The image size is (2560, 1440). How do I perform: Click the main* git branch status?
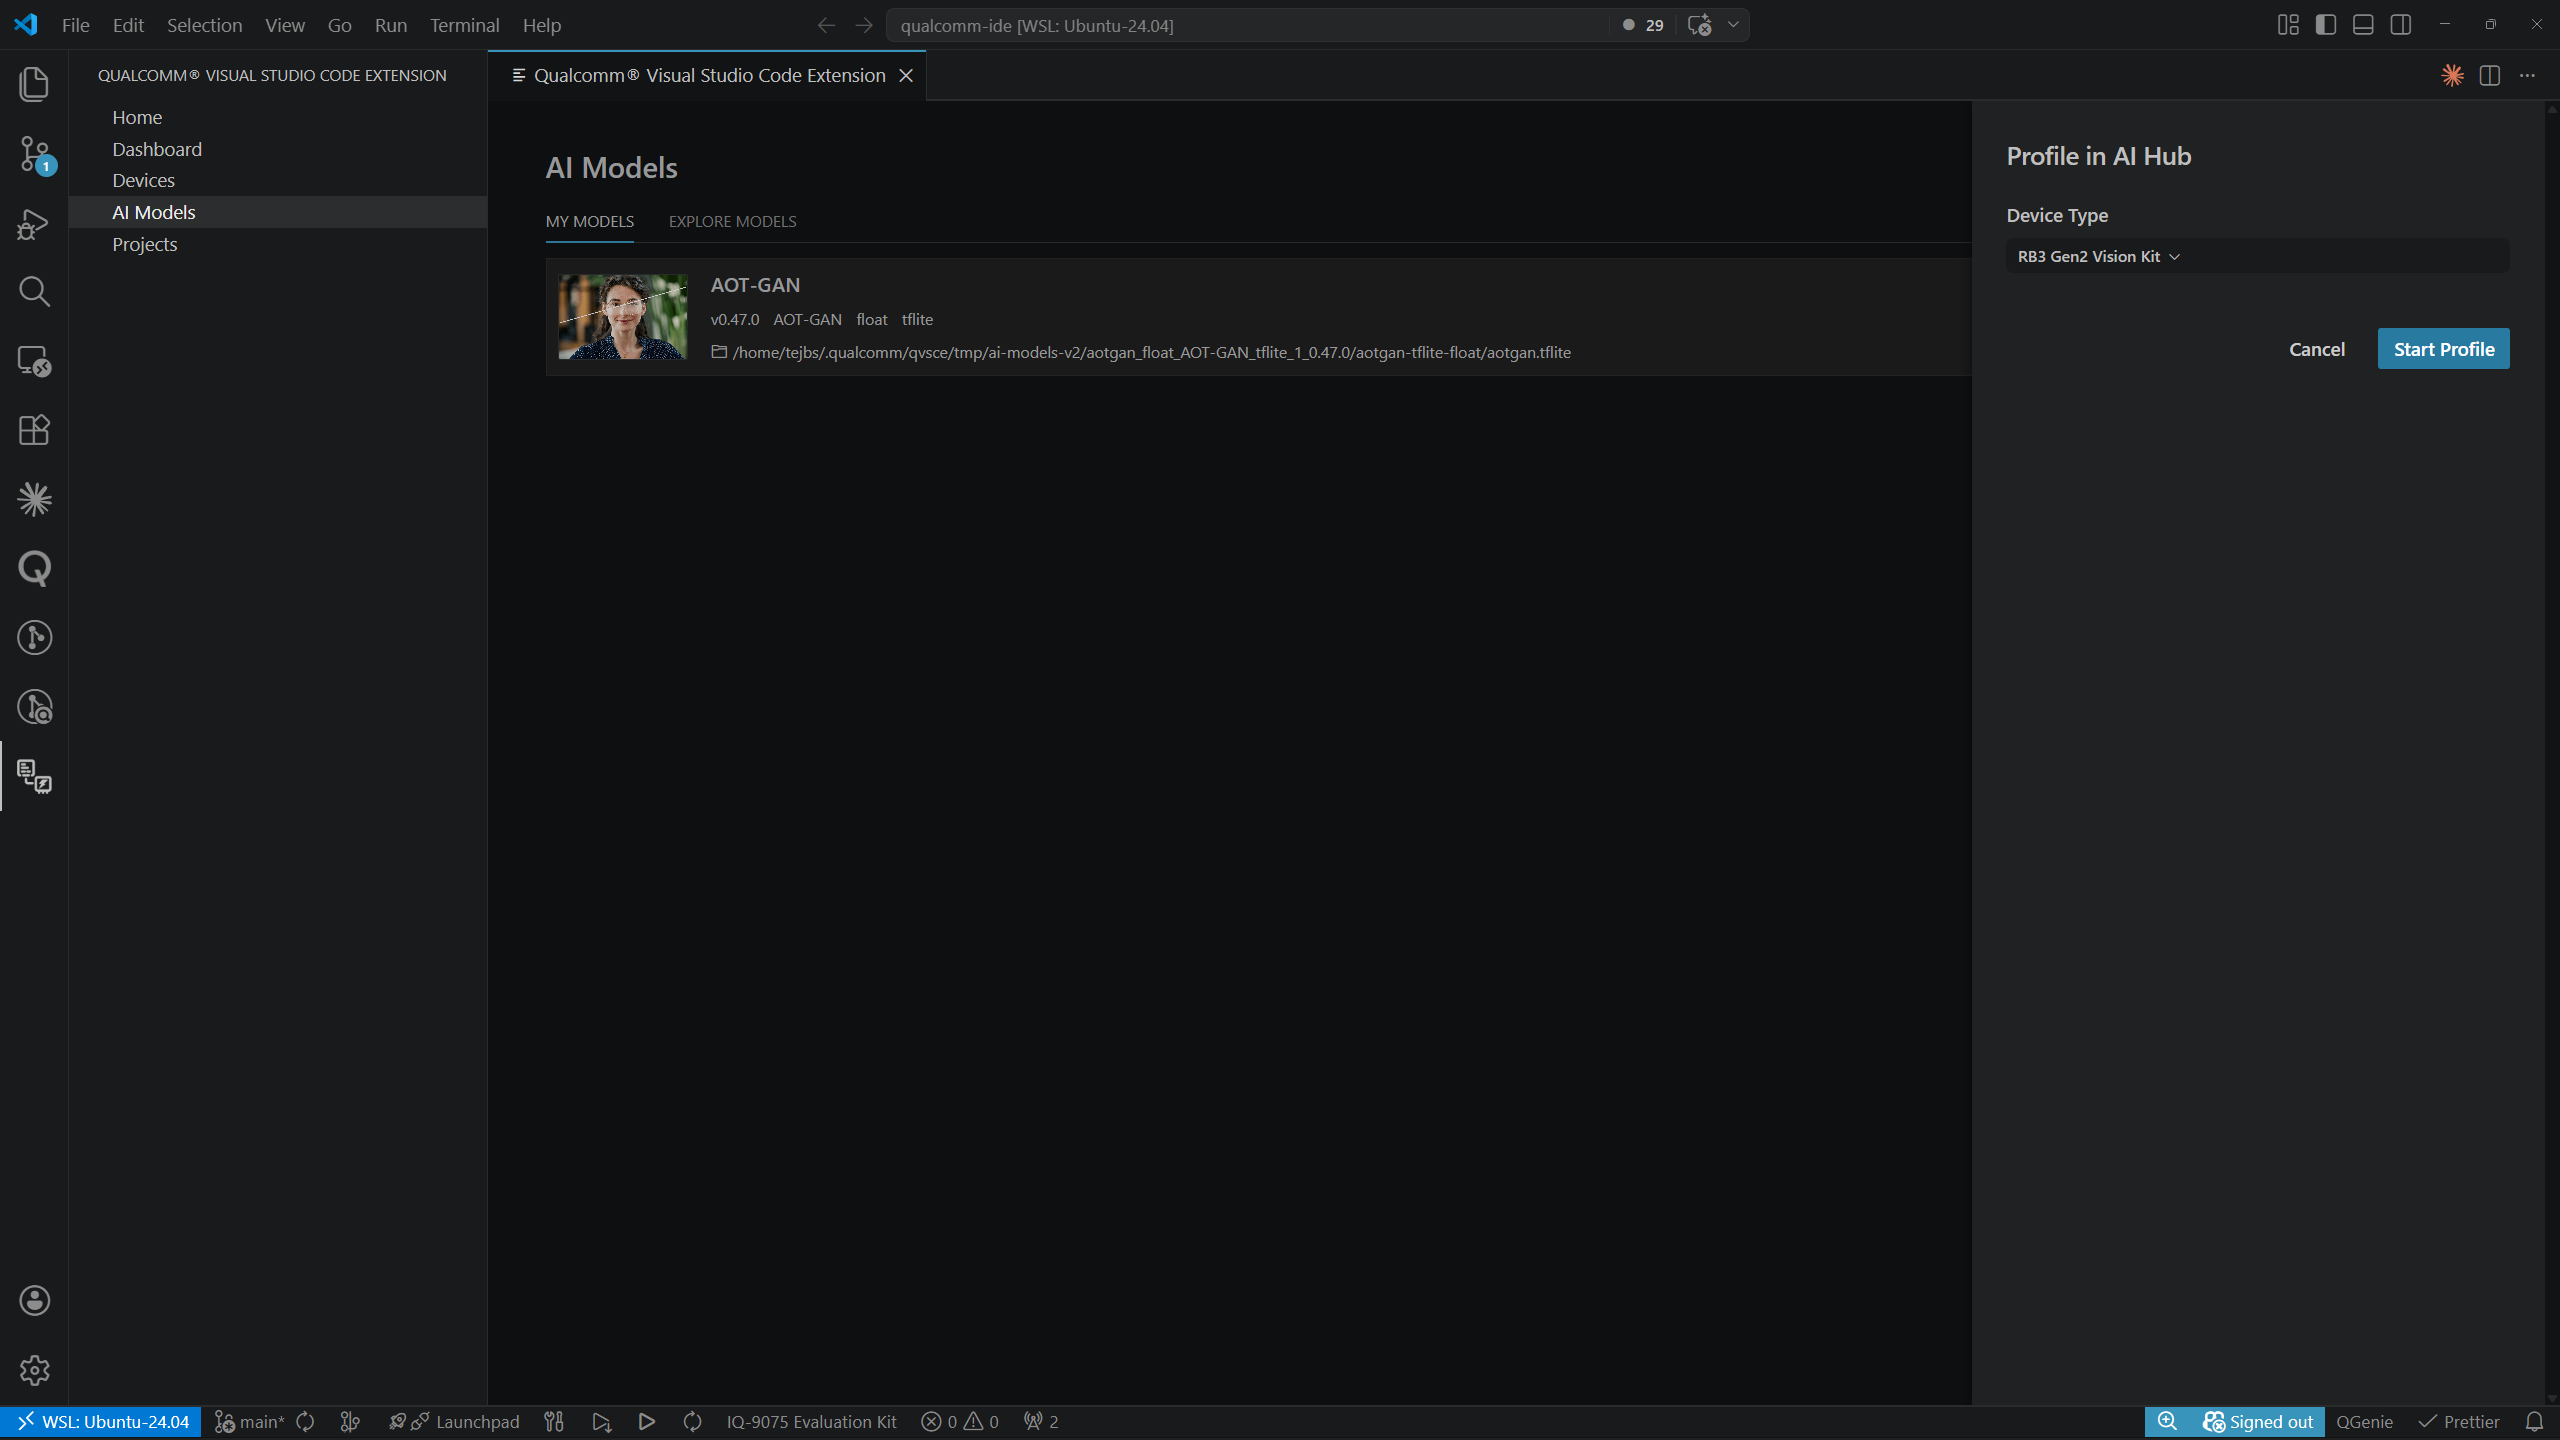click(250, 1422)
